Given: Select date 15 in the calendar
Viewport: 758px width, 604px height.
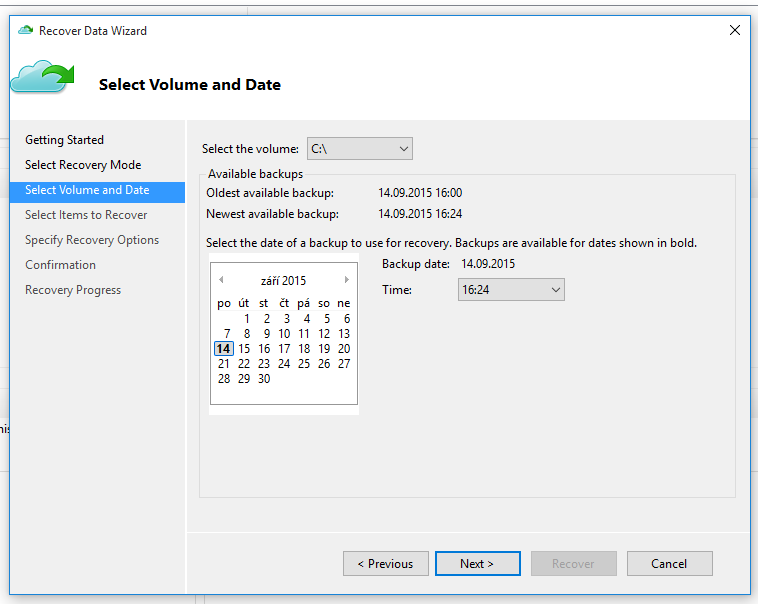Looking at the screenshot, I should (244, 349).
